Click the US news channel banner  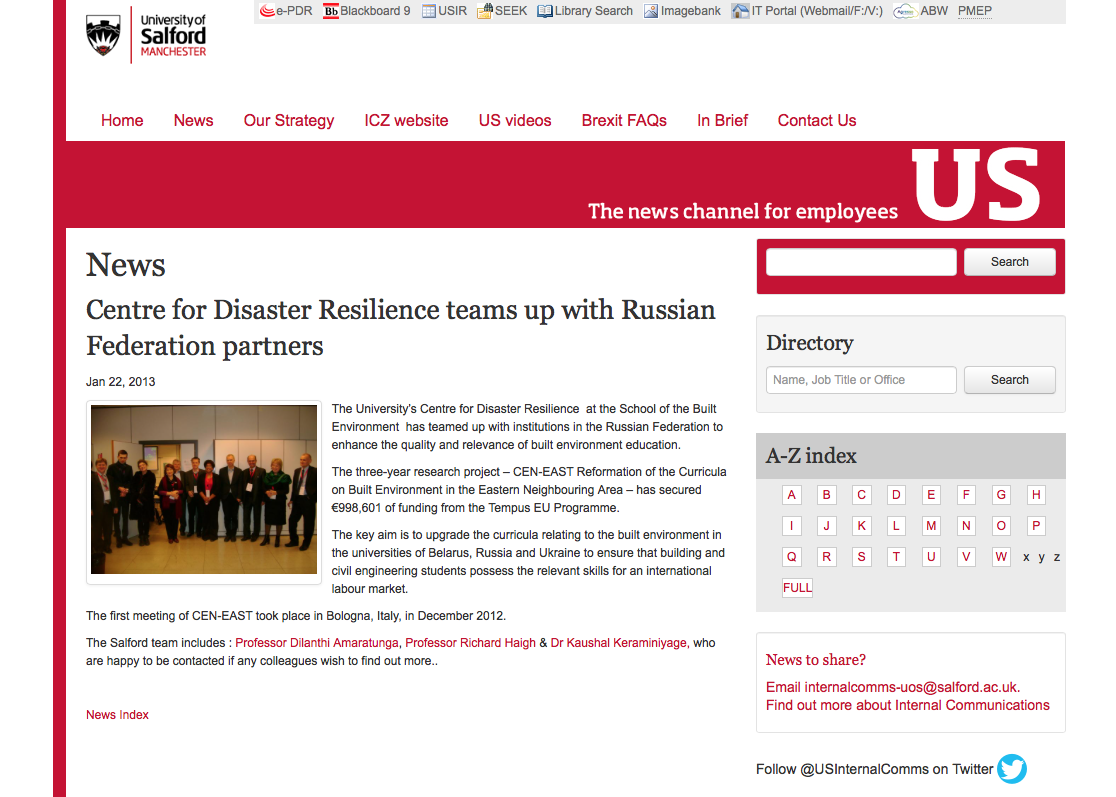pos(566,184)
